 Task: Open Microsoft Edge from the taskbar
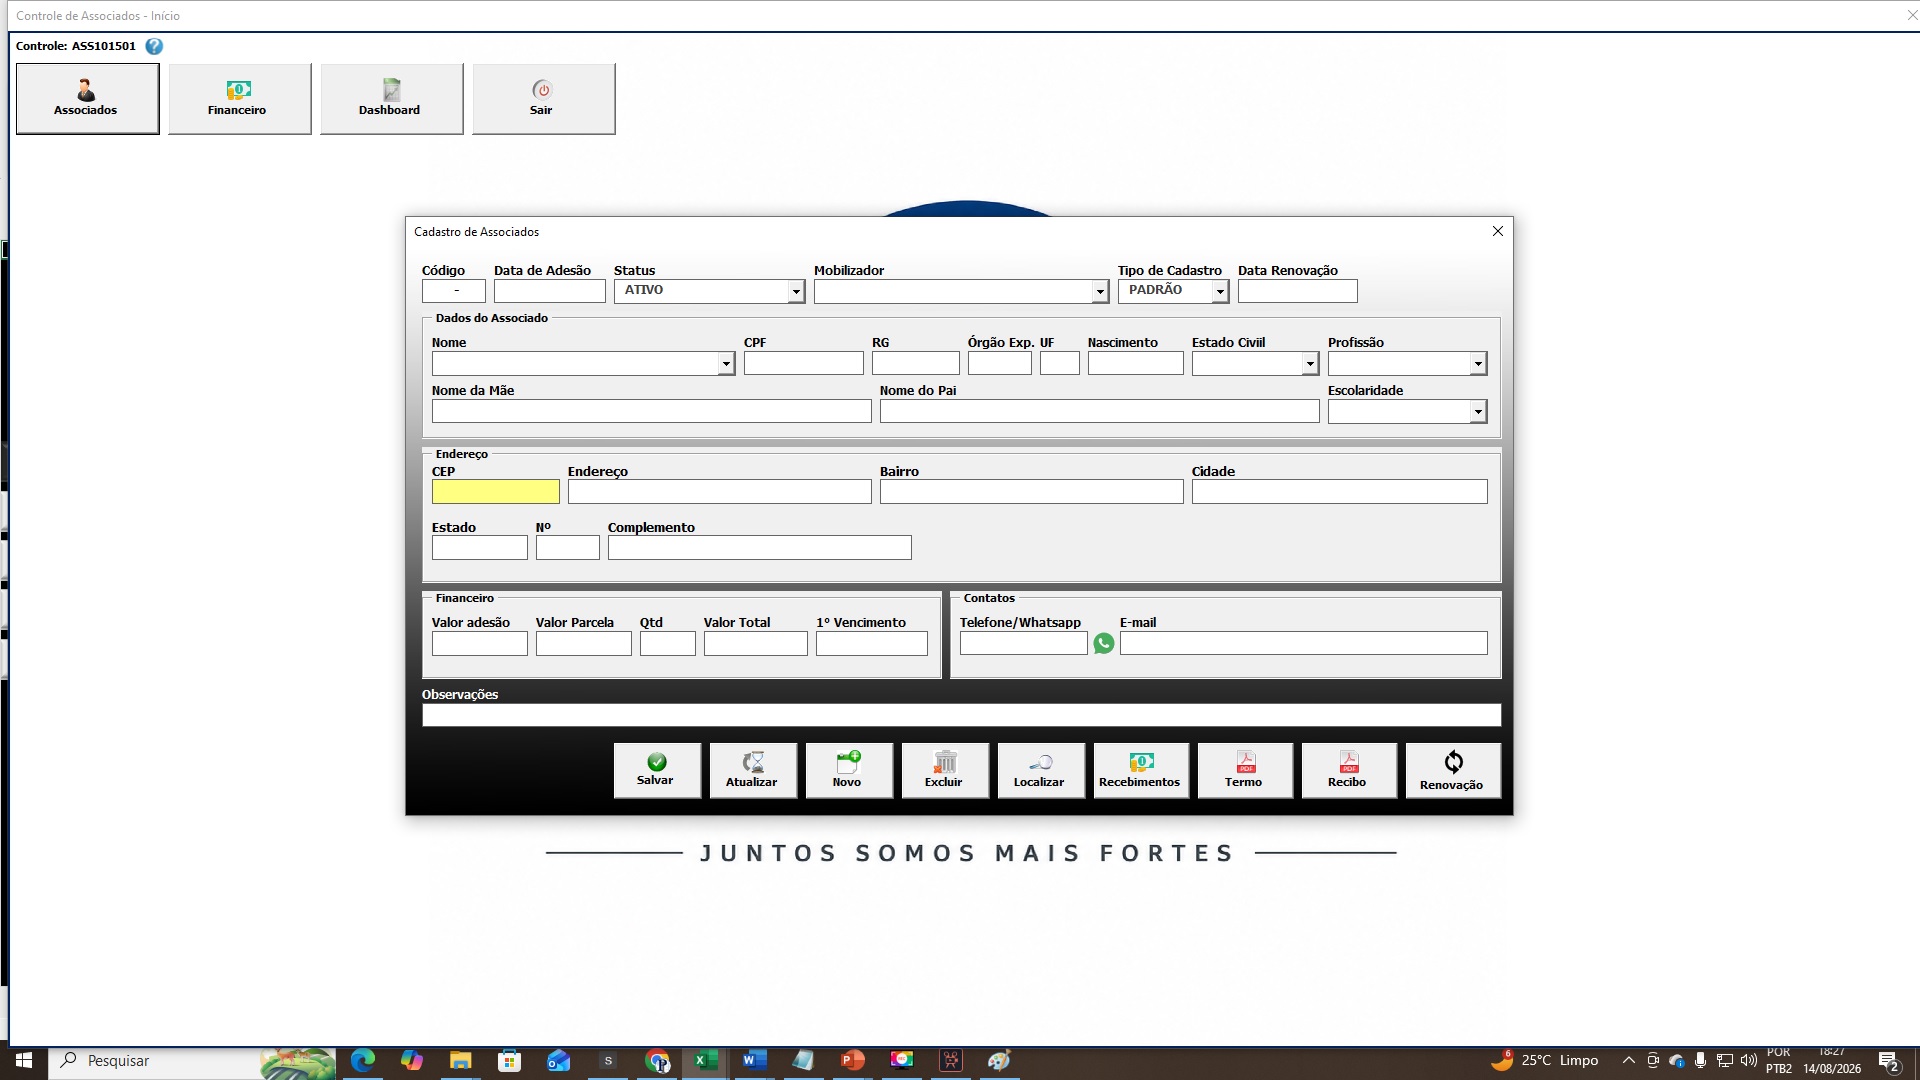click(362, 1060)
